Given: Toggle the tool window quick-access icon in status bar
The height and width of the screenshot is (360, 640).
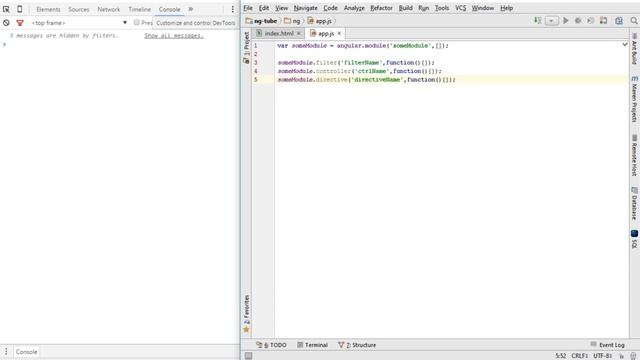Looking at the screenshot, I should pyautogui.click(x=248, y=356).
